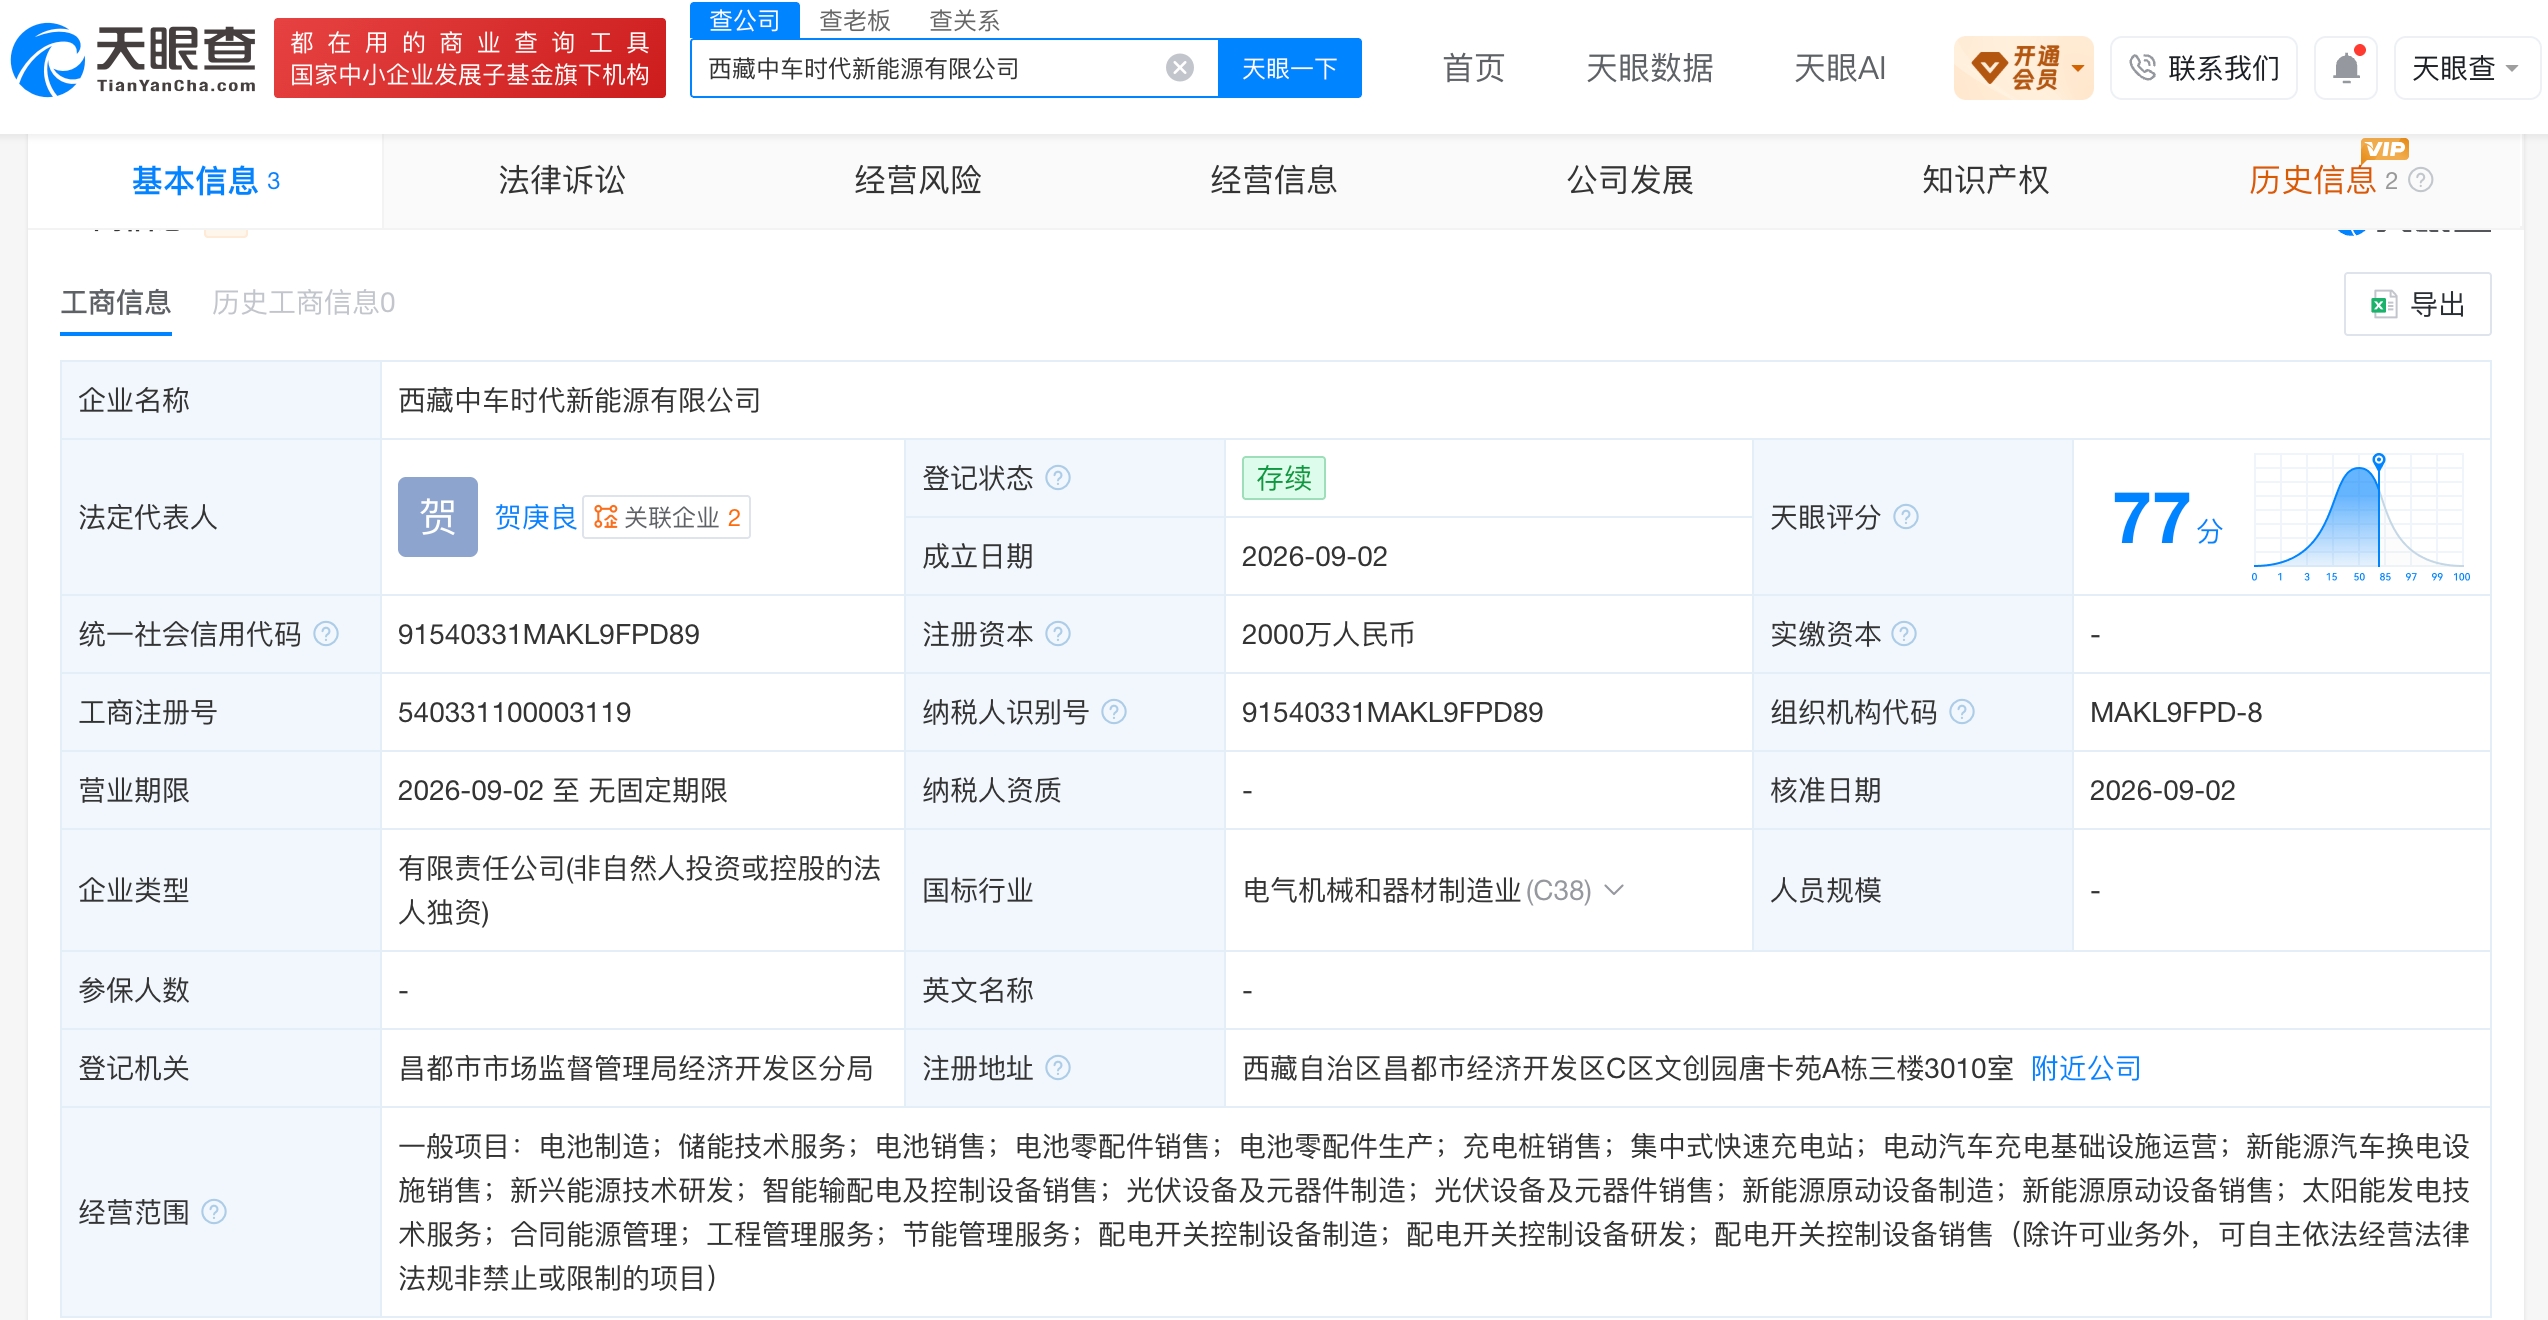Image resolution: width=2548 pixels, height=1320 pixels.
Task: Open the 经营风险 tab
Action: (x=917, y=181)
